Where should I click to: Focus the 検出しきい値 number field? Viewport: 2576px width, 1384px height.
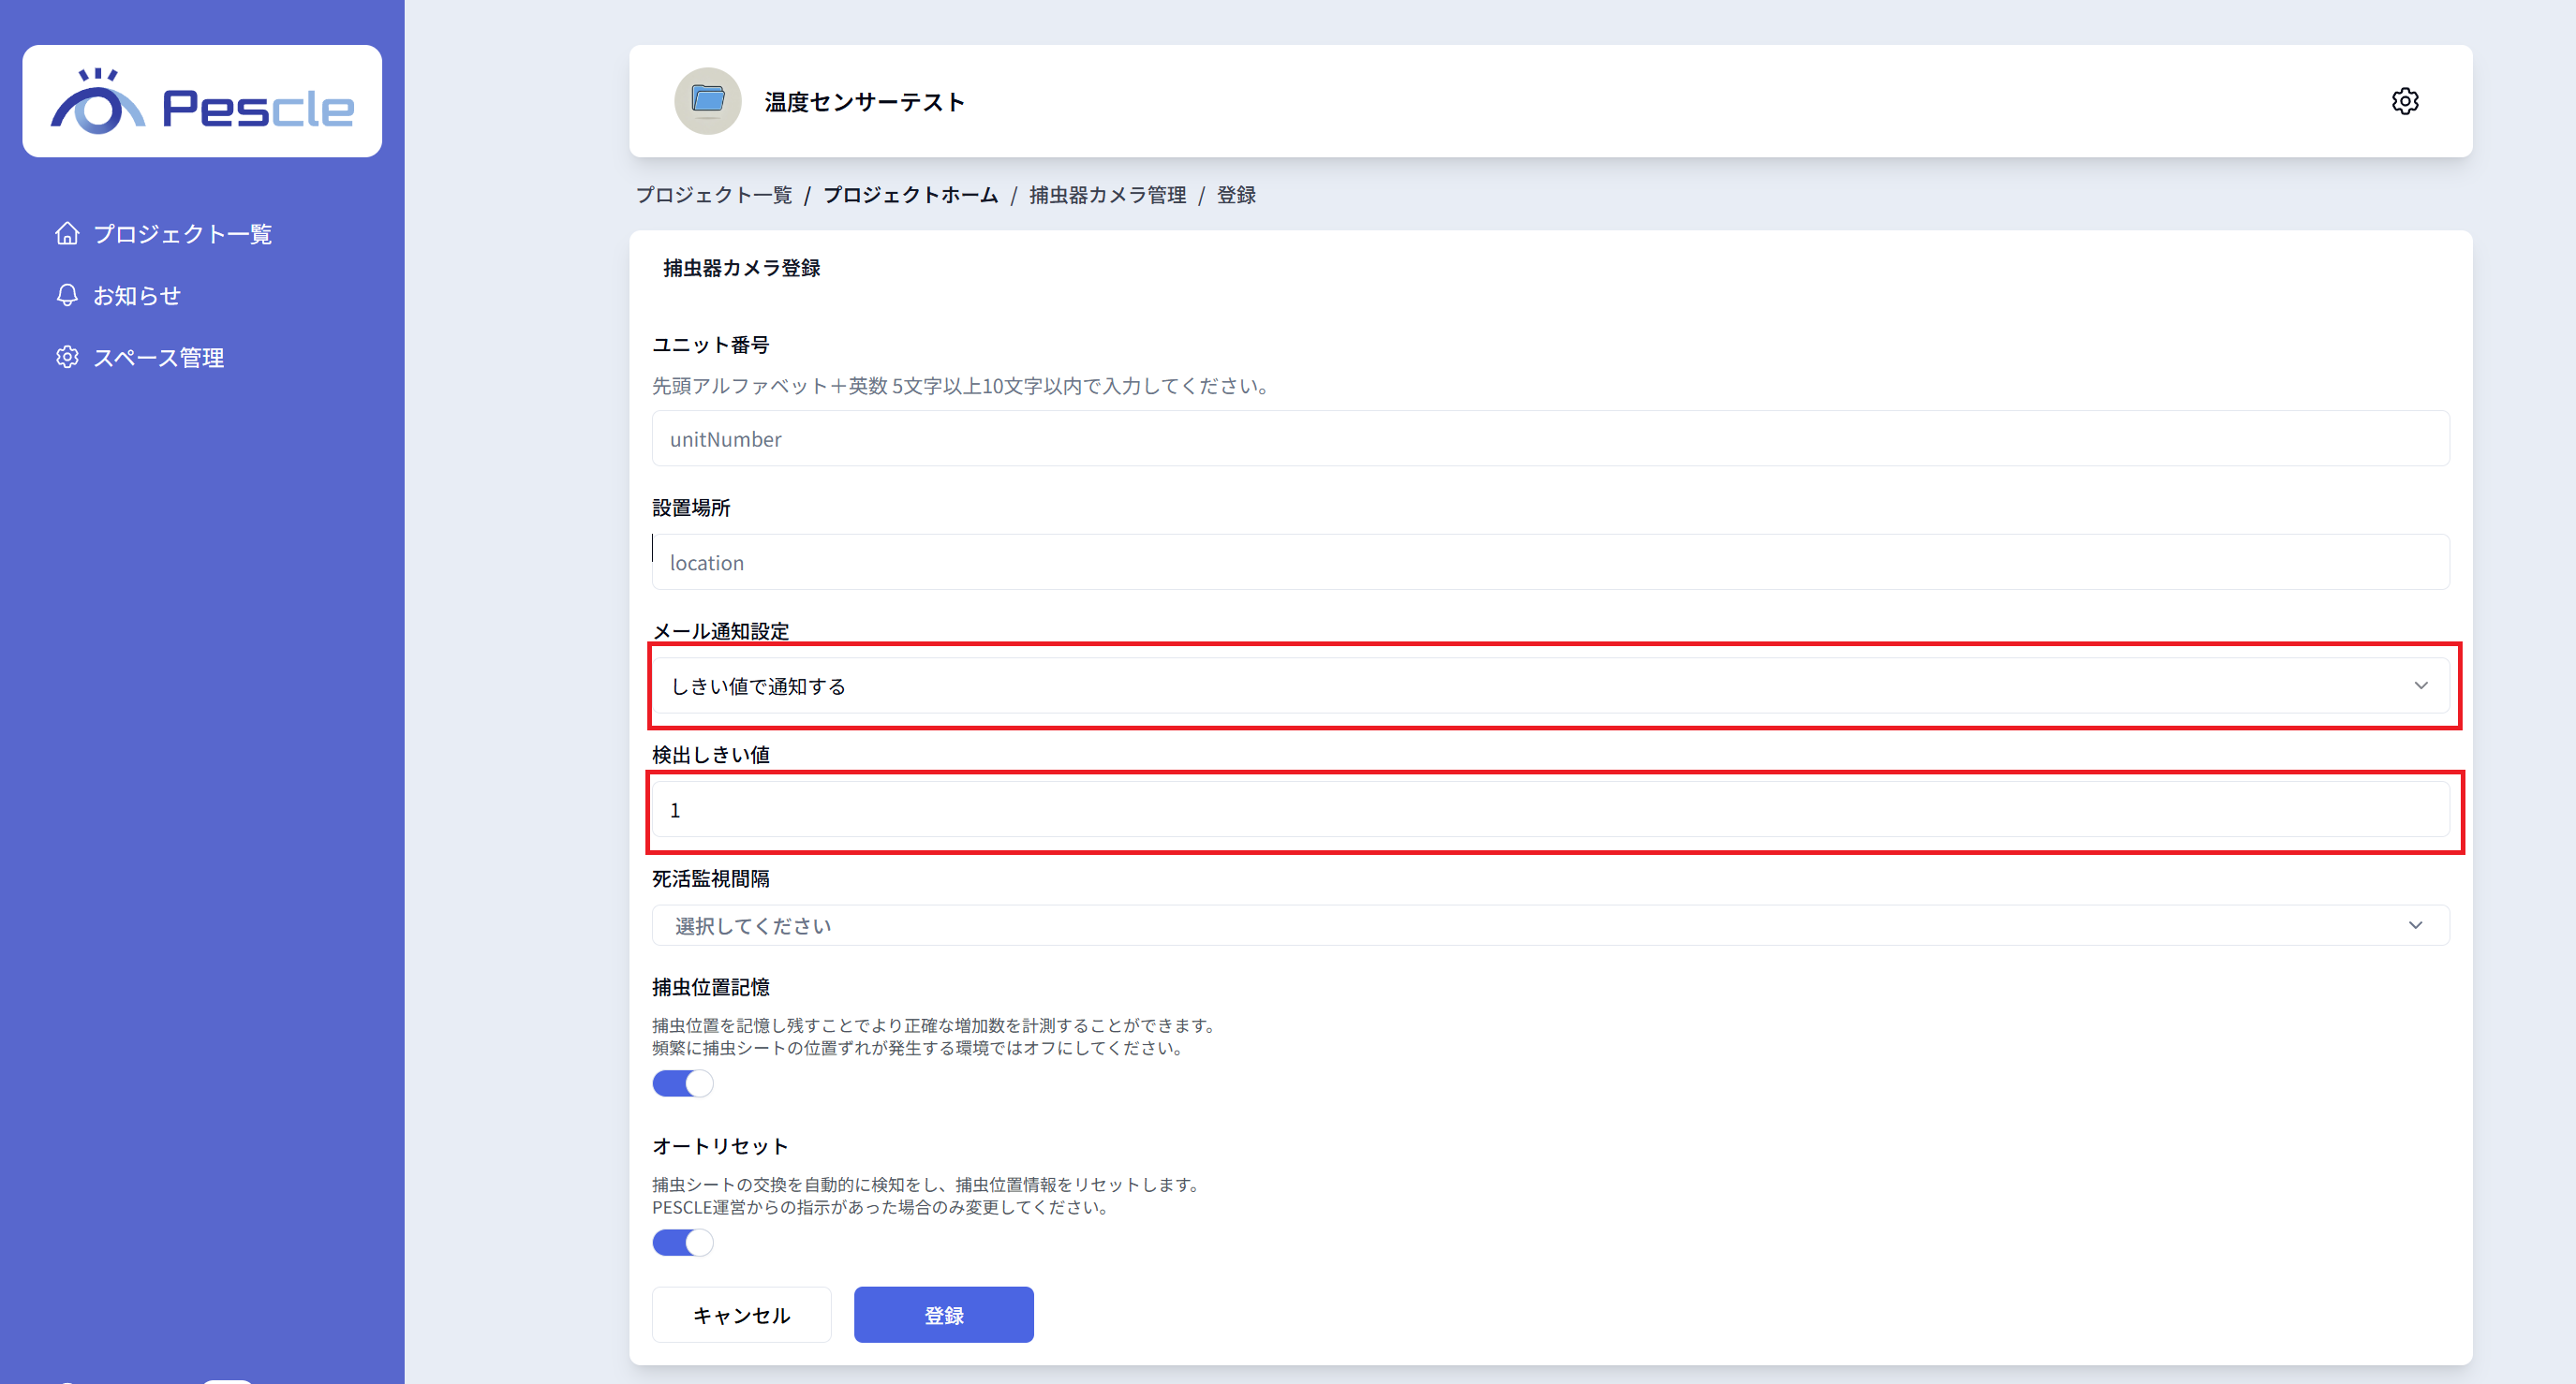pos(1550,810)
